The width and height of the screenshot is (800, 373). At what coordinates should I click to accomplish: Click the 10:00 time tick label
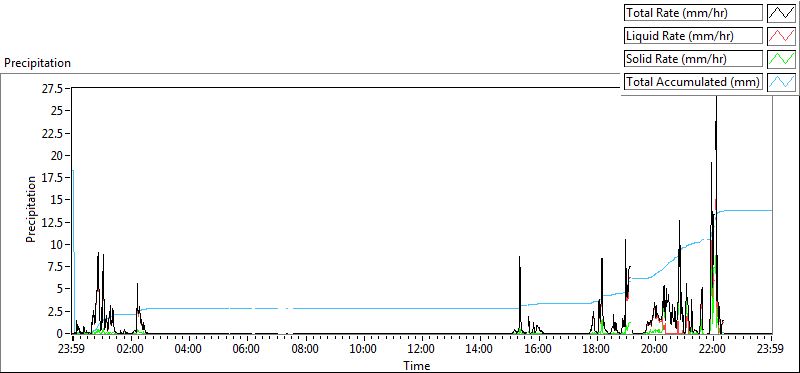coord(364,350)
